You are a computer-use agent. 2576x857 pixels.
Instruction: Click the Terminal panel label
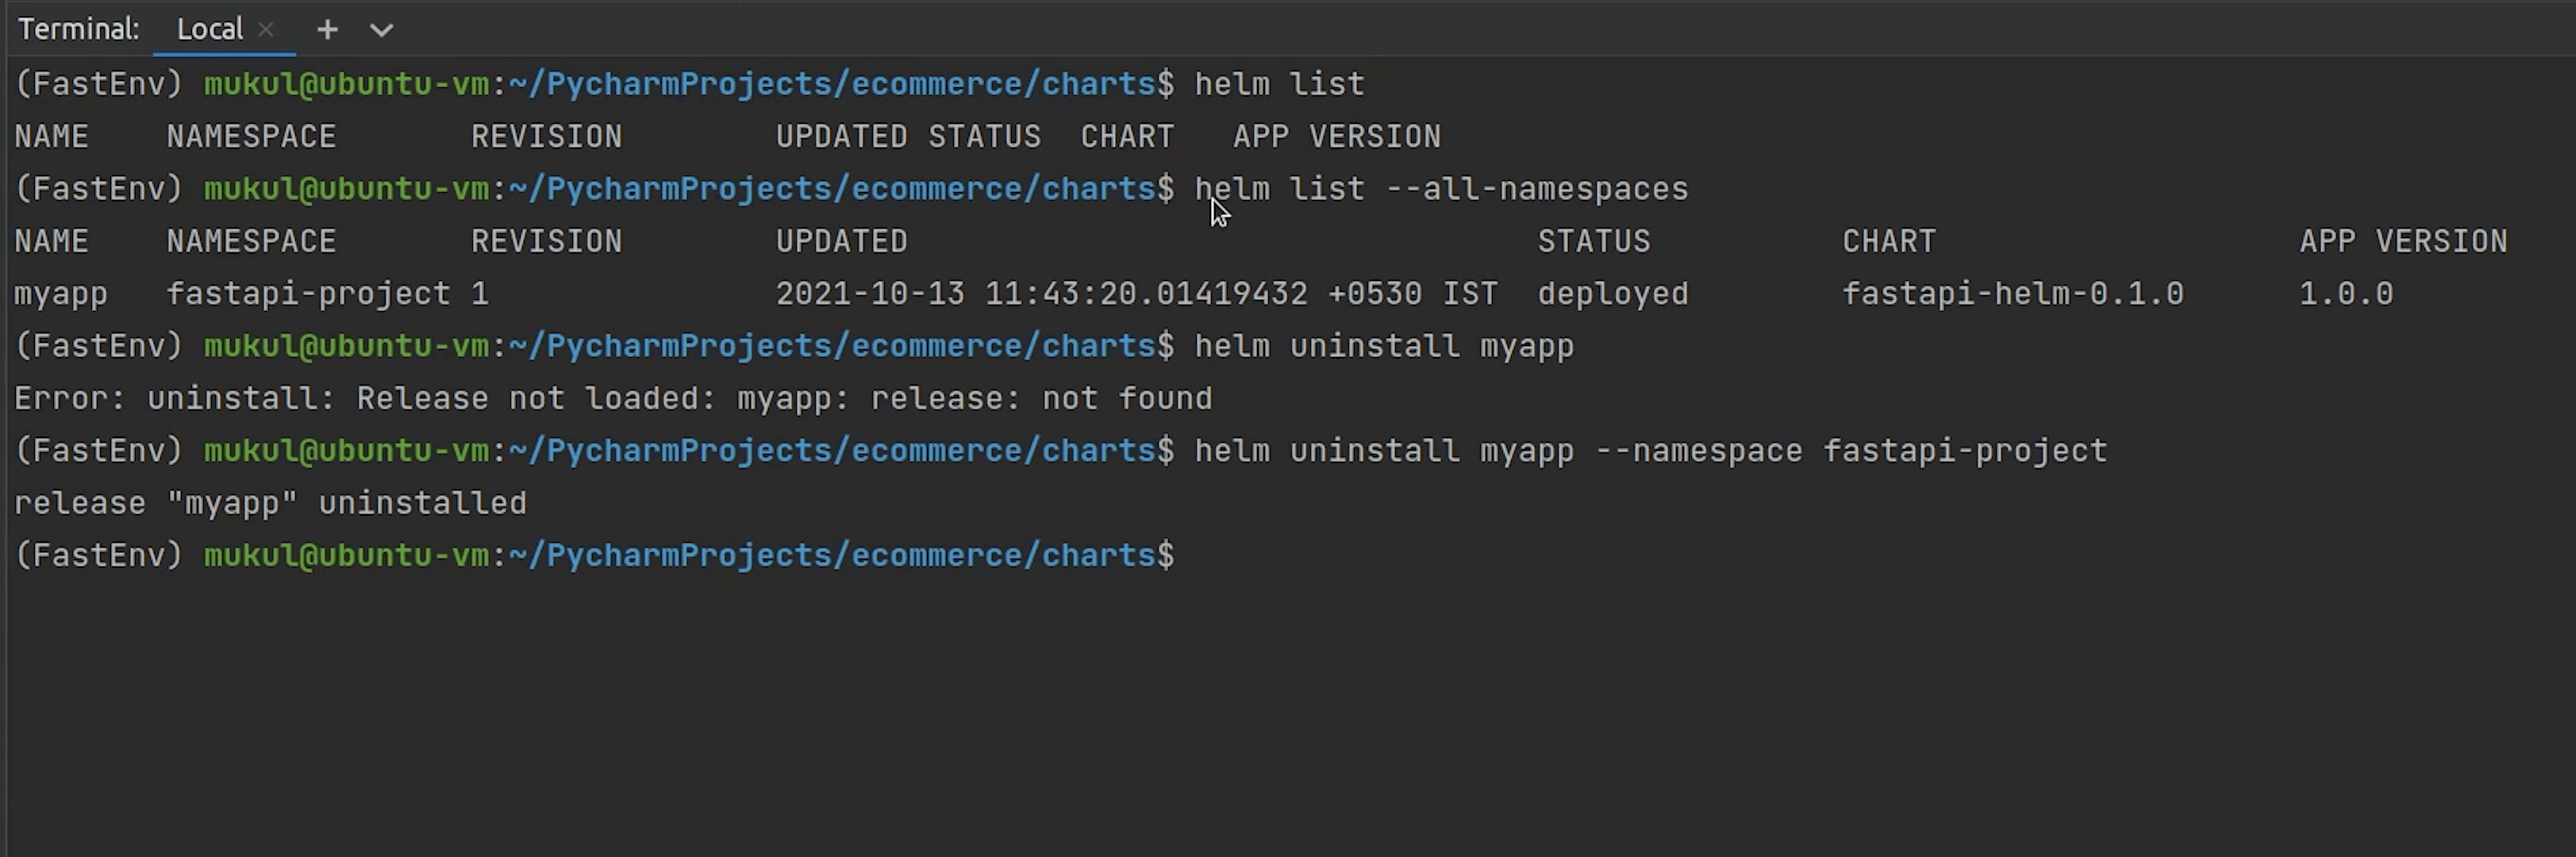point(78,30)
